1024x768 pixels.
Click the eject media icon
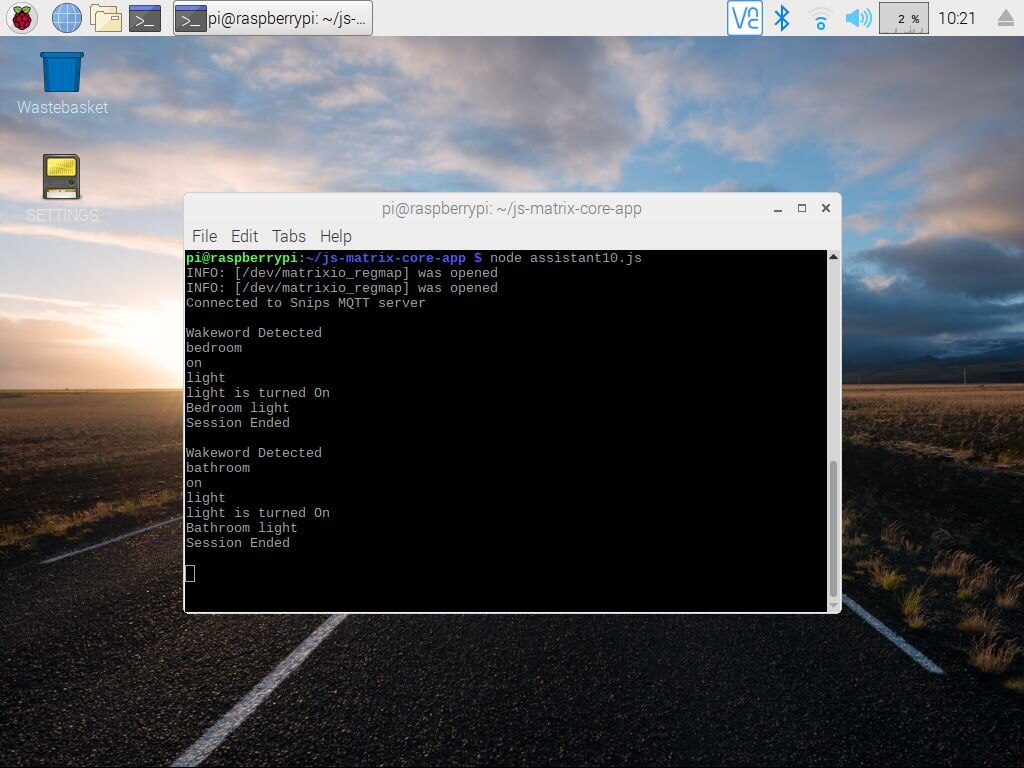pyautogui.click(x=1005, y=18)
